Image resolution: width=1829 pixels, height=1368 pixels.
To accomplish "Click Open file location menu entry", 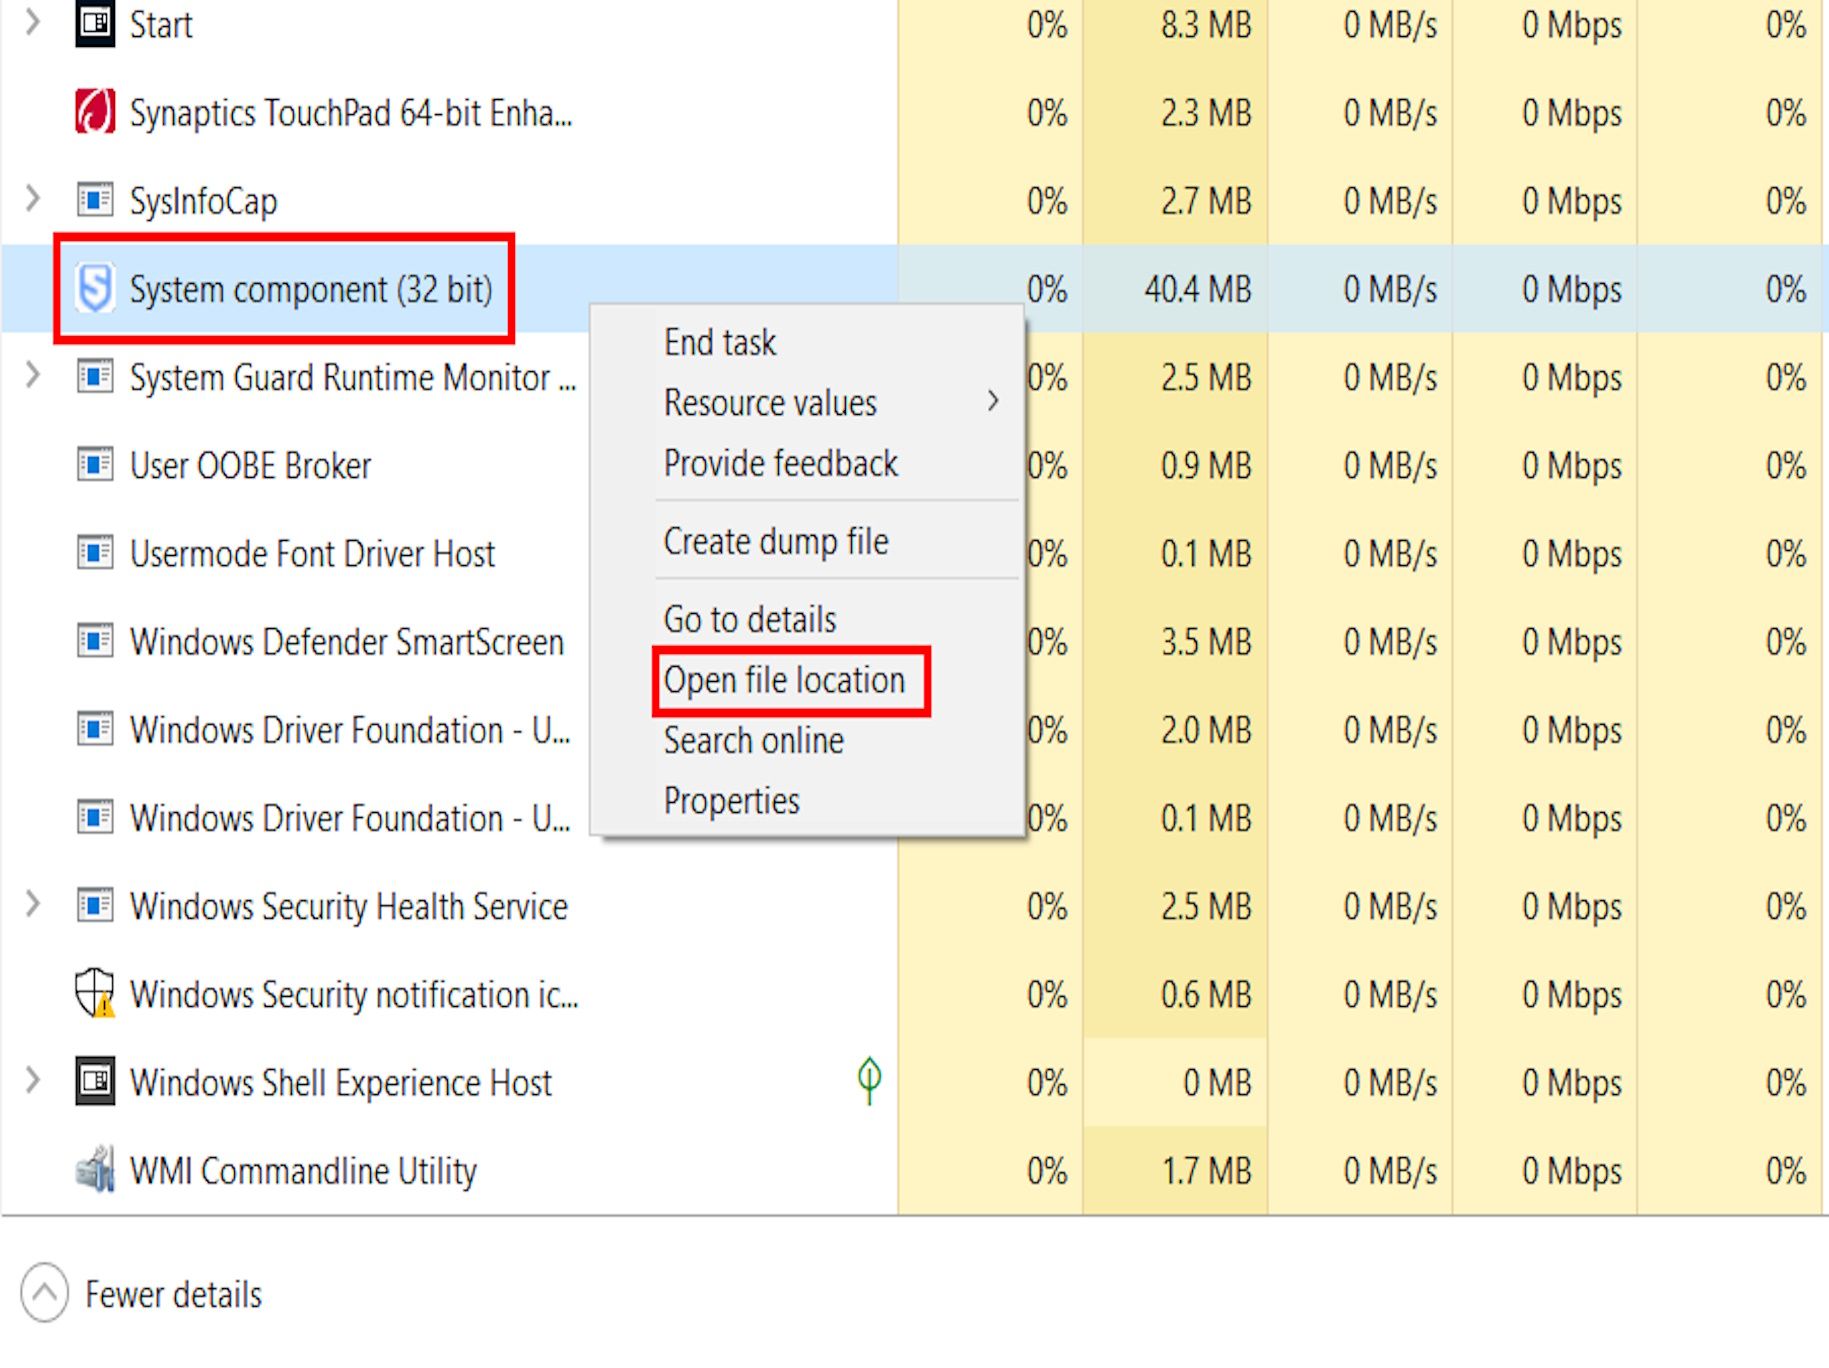I will [x=785, y=681].
